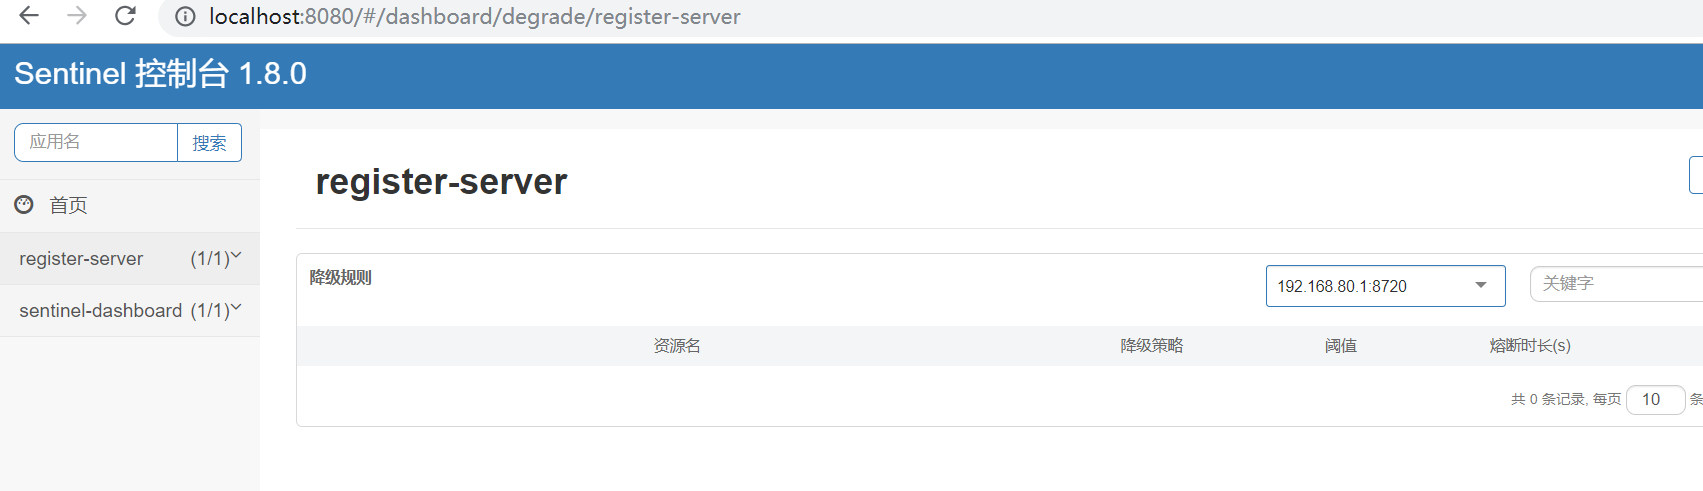Click the register-server page heading

coord(441,182)
